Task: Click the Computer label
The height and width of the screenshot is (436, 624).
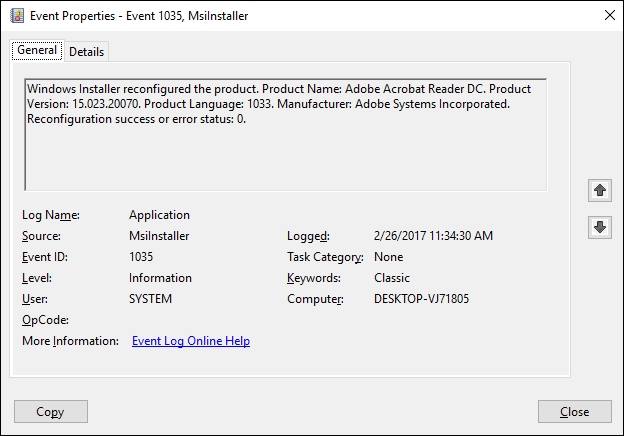Action: pyautogui.click(x=315, y=299)
